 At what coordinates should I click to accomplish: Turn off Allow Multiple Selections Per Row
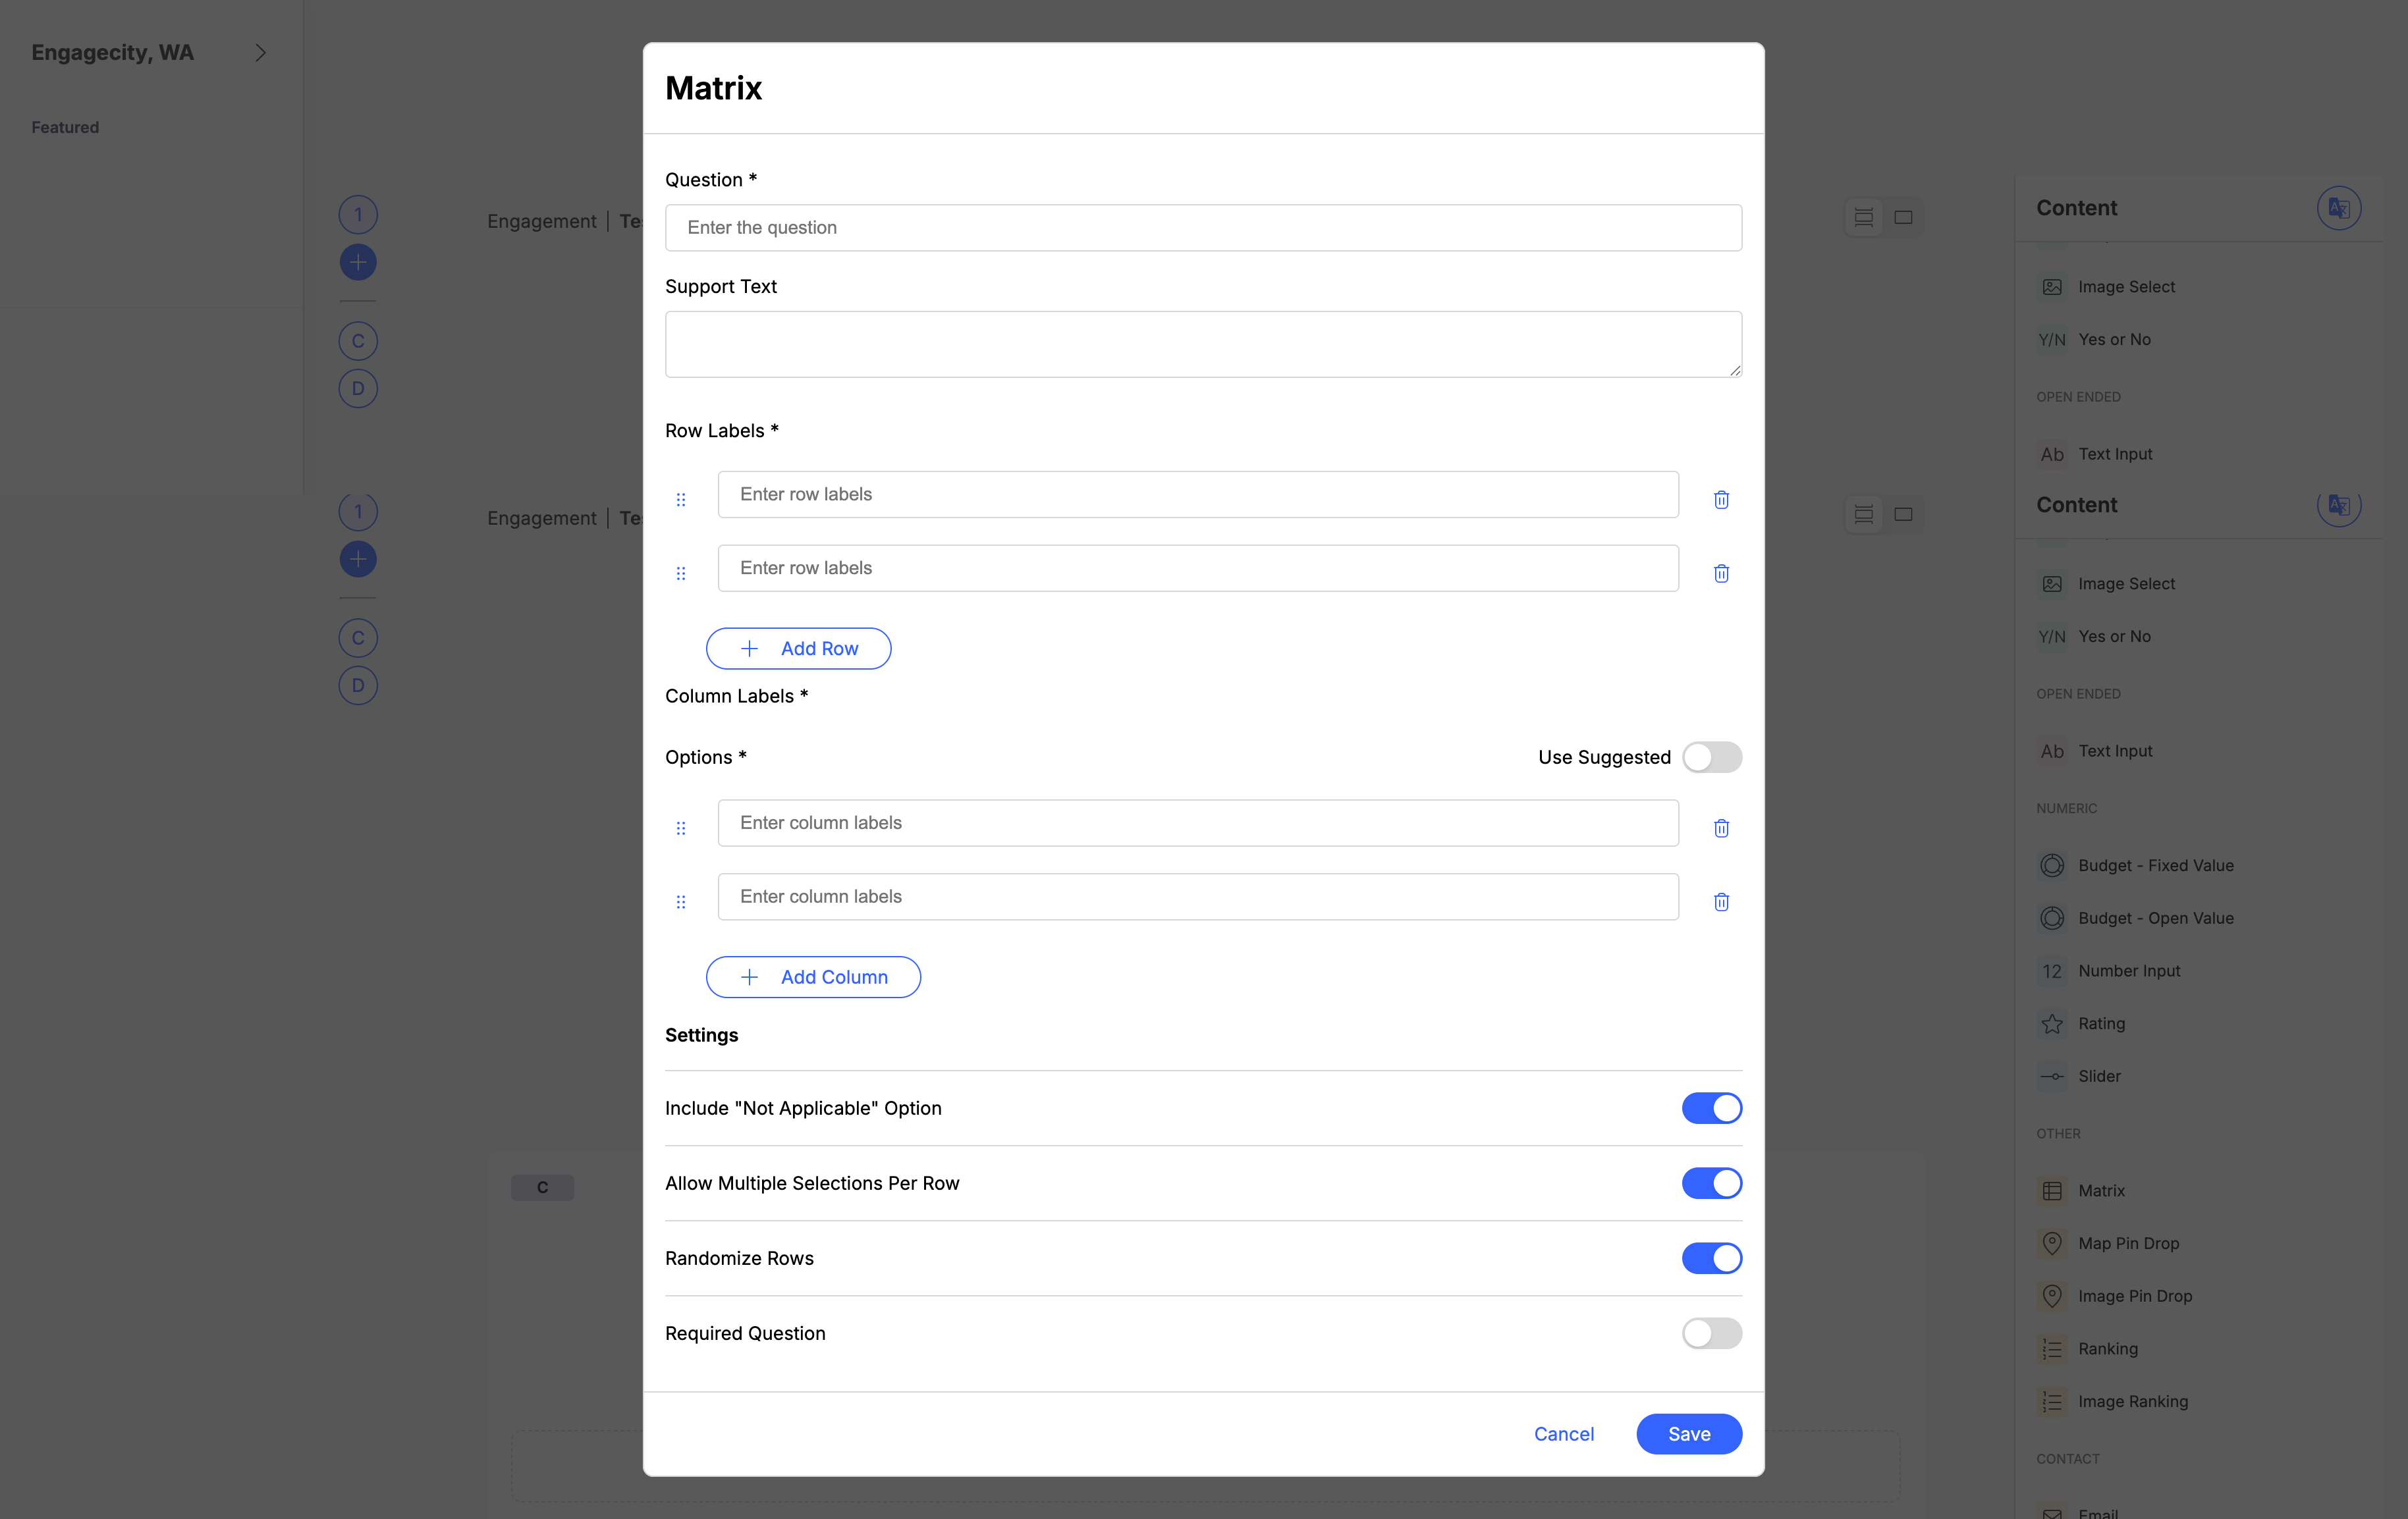pos(1711,1183)
